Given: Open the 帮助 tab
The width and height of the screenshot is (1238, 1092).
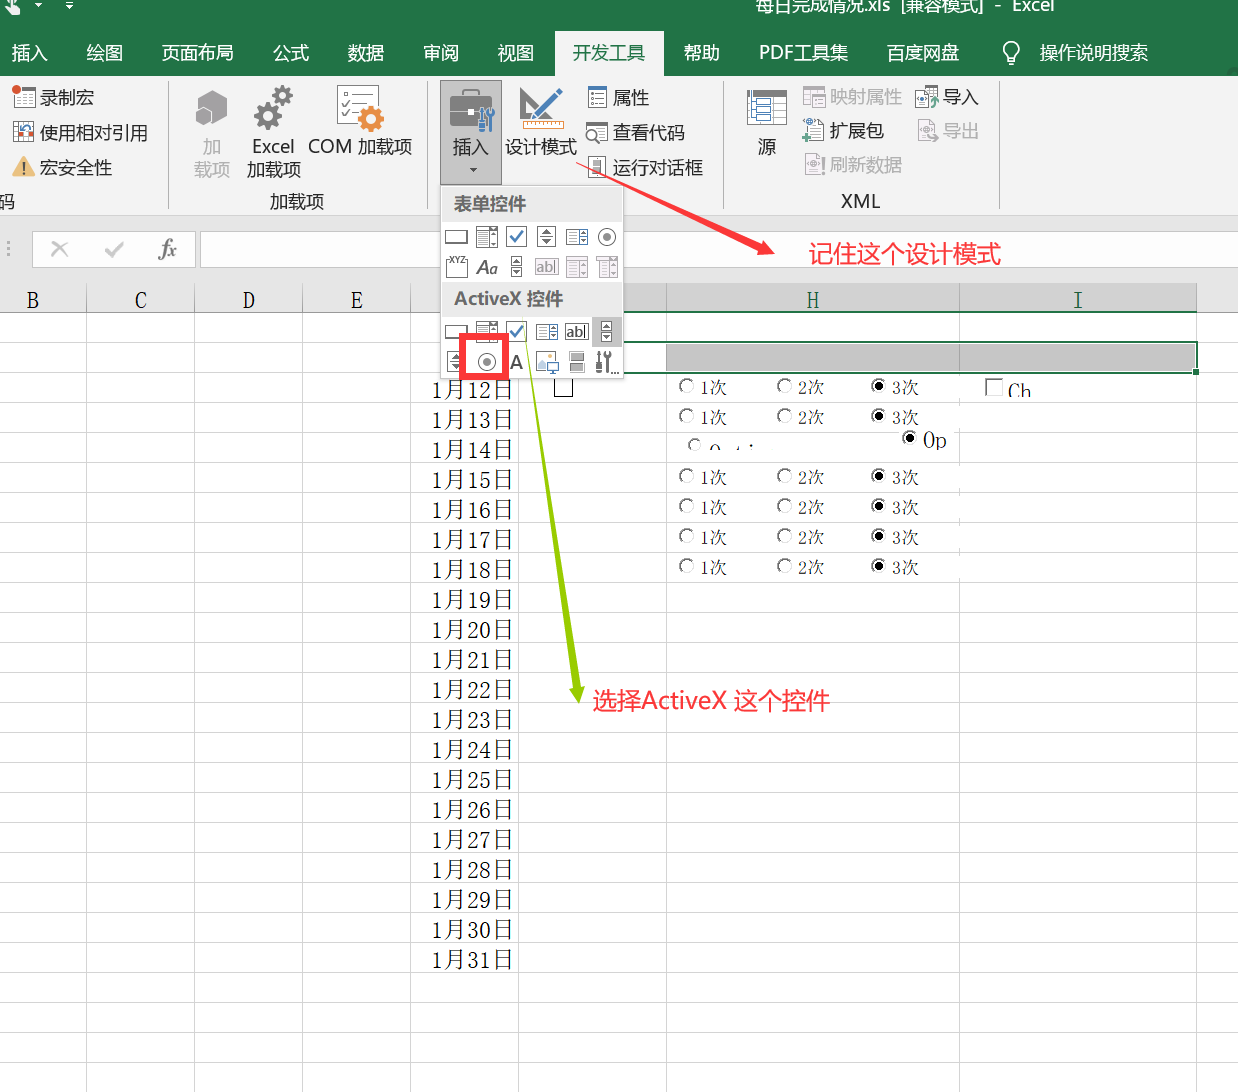Looking at the screenshot, I should [x=702, y=53].
